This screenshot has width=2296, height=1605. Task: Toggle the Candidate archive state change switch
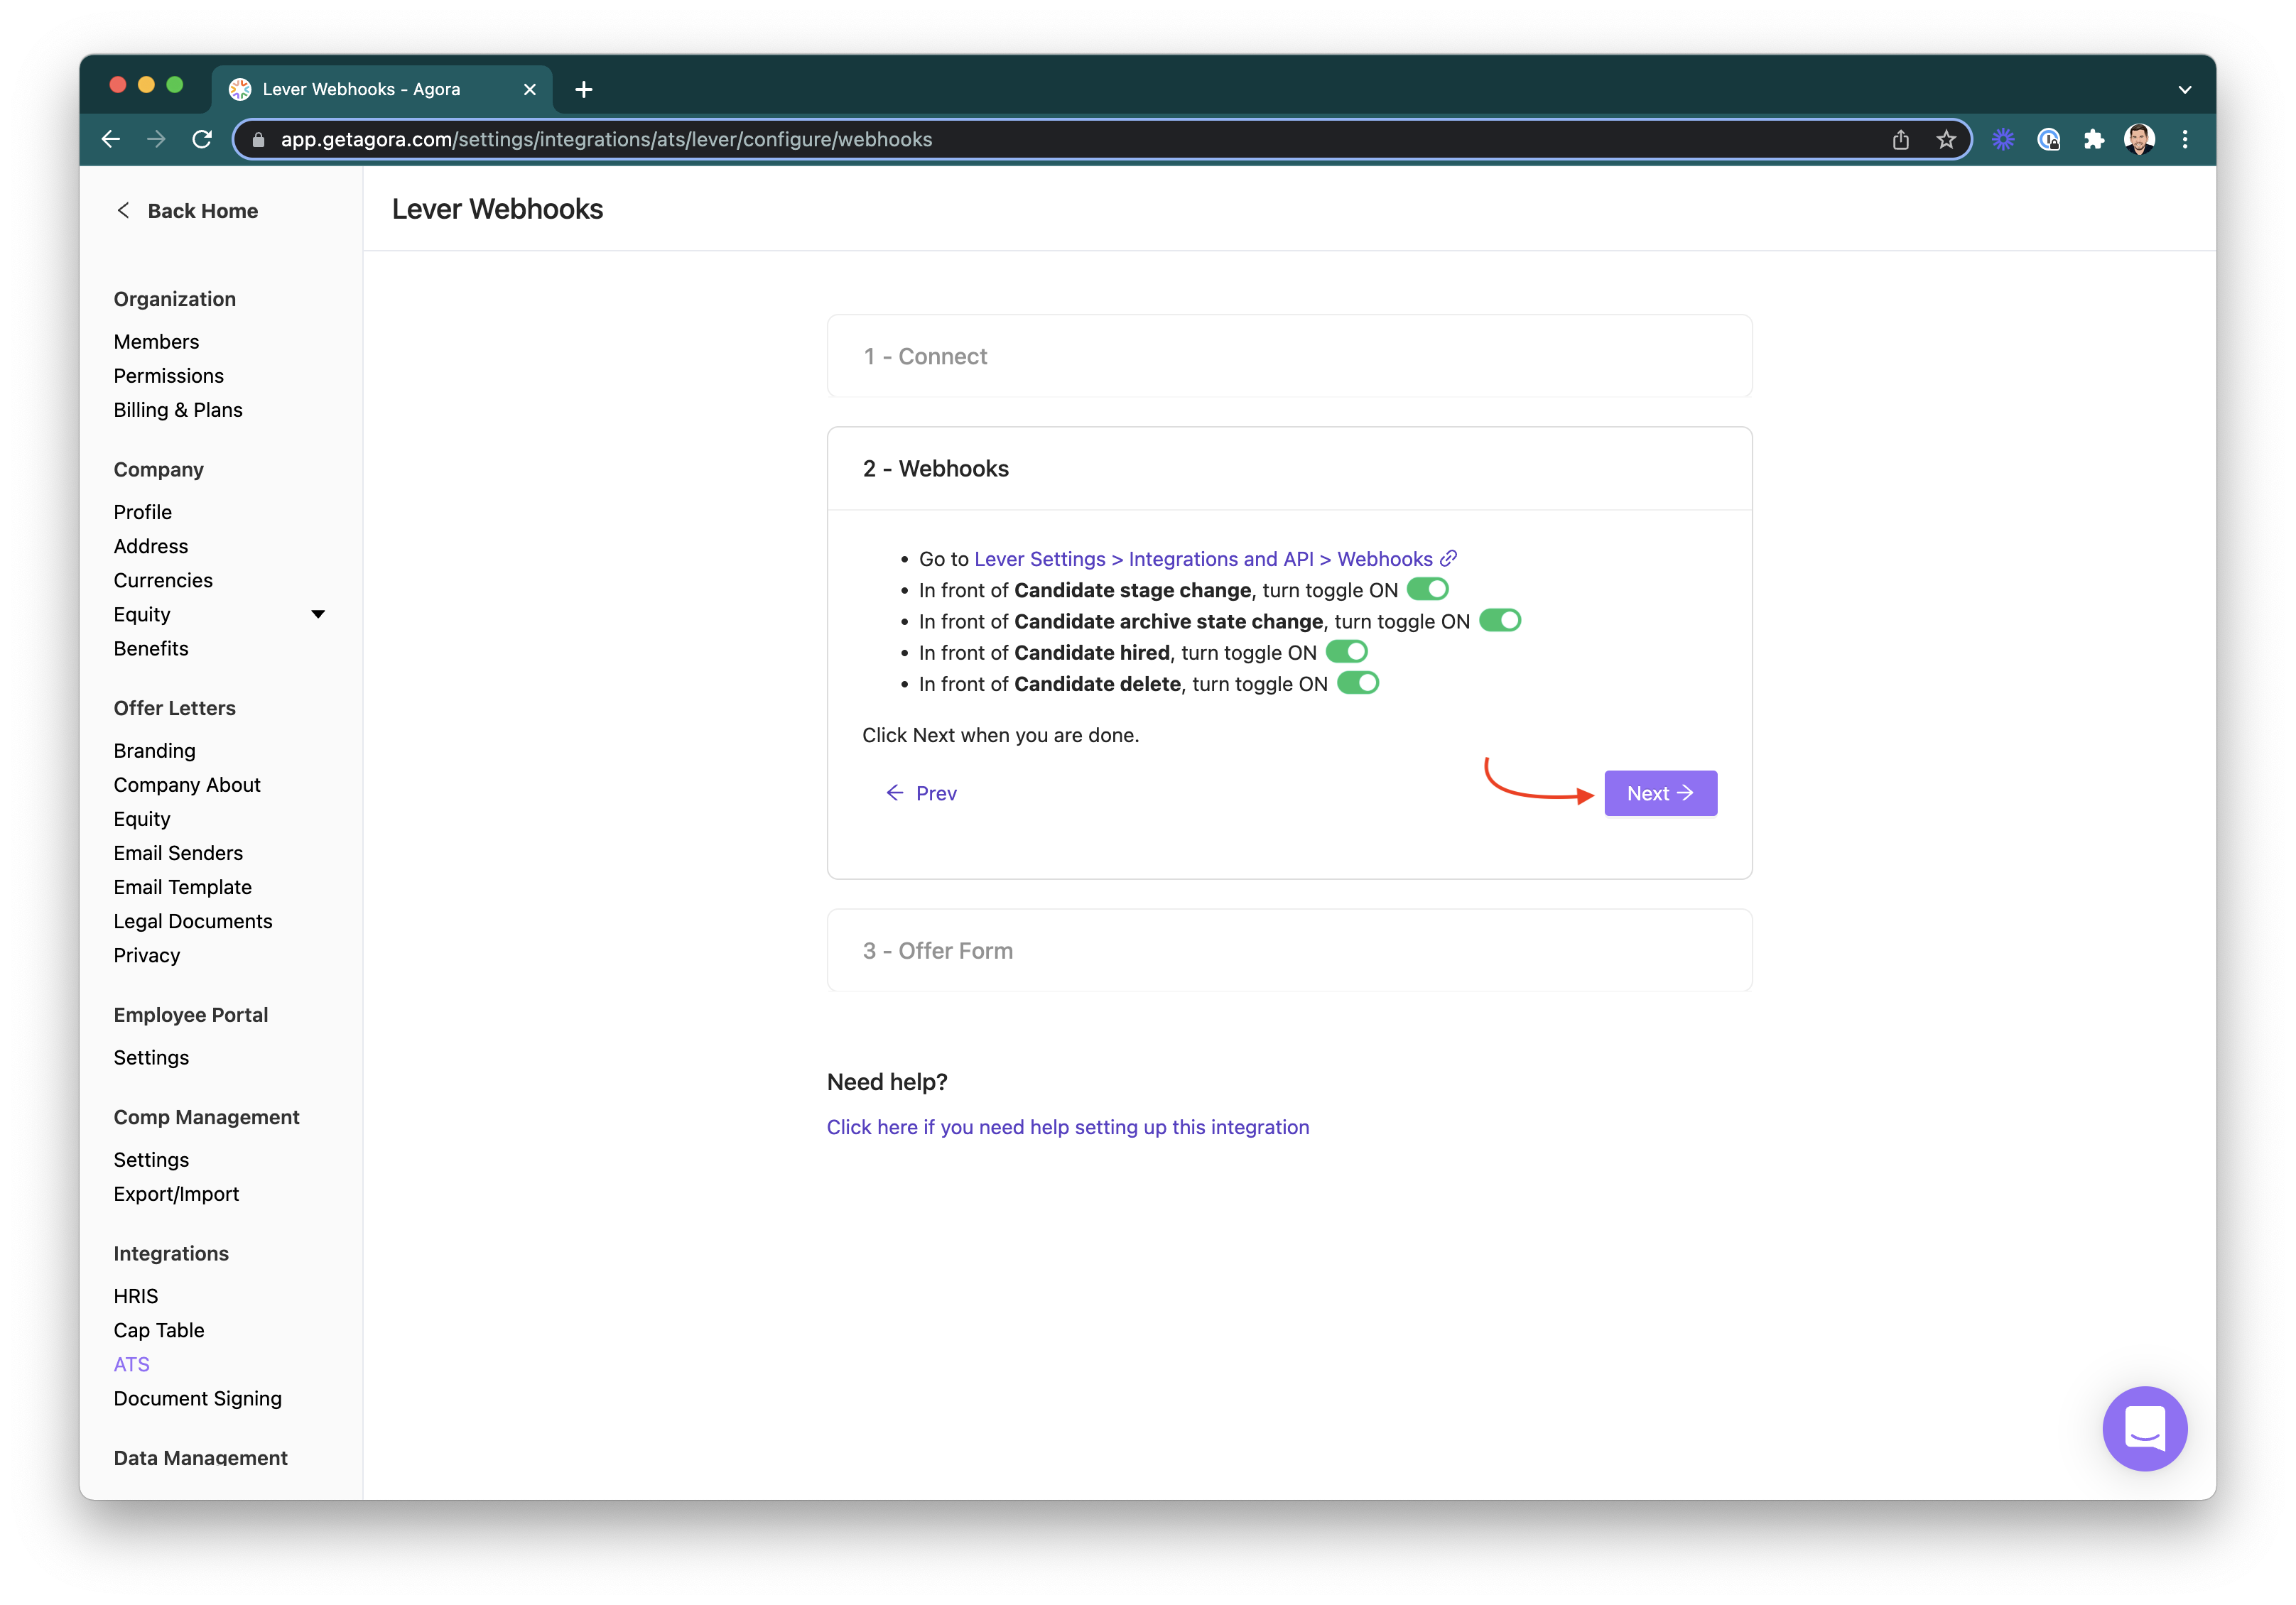(x=1500, y=620)
